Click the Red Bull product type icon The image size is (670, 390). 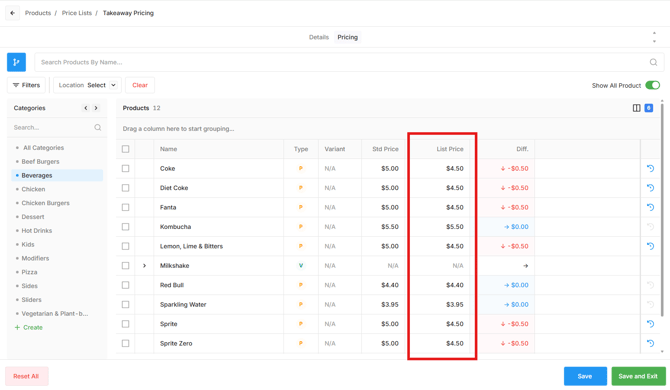(x=301, y=285)
